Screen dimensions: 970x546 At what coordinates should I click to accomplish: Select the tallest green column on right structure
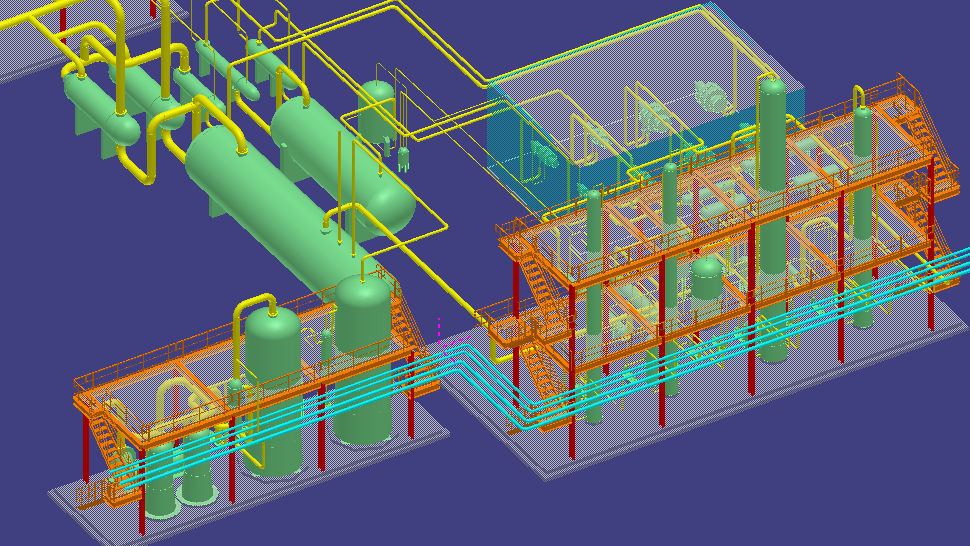(x=773, y=218)
